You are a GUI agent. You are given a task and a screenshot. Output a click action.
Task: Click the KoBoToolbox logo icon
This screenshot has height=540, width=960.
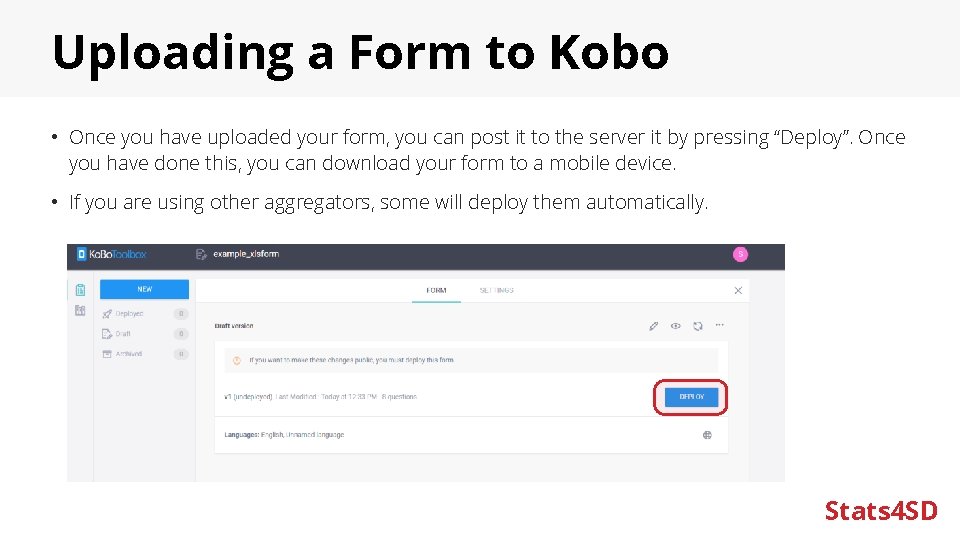coord(82,255)
